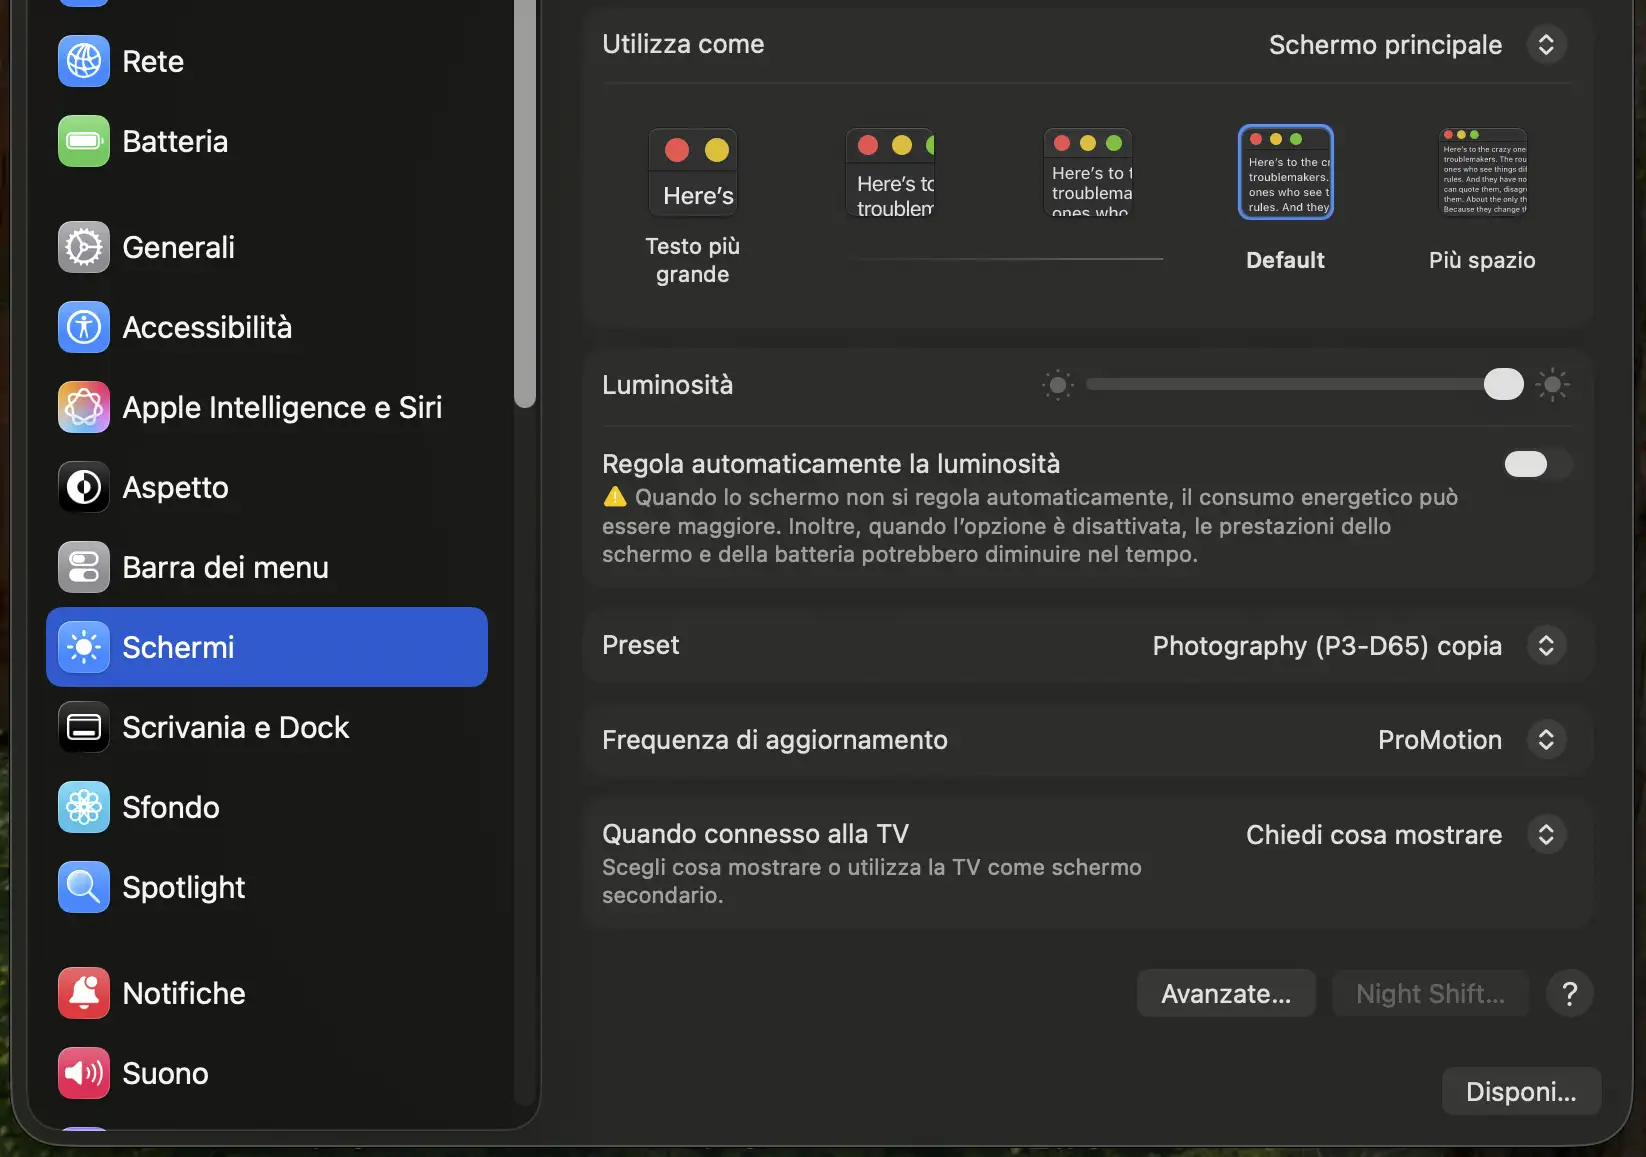Select the Spotlight magnifier icon

coord(84,887)
